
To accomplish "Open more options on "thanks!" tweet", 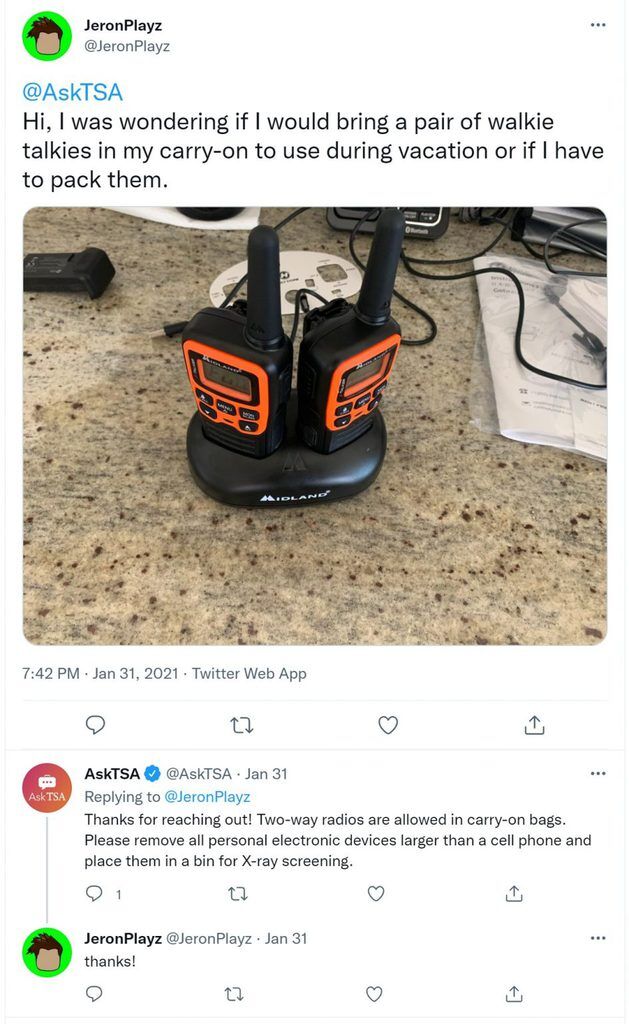I will pos(598,938).
